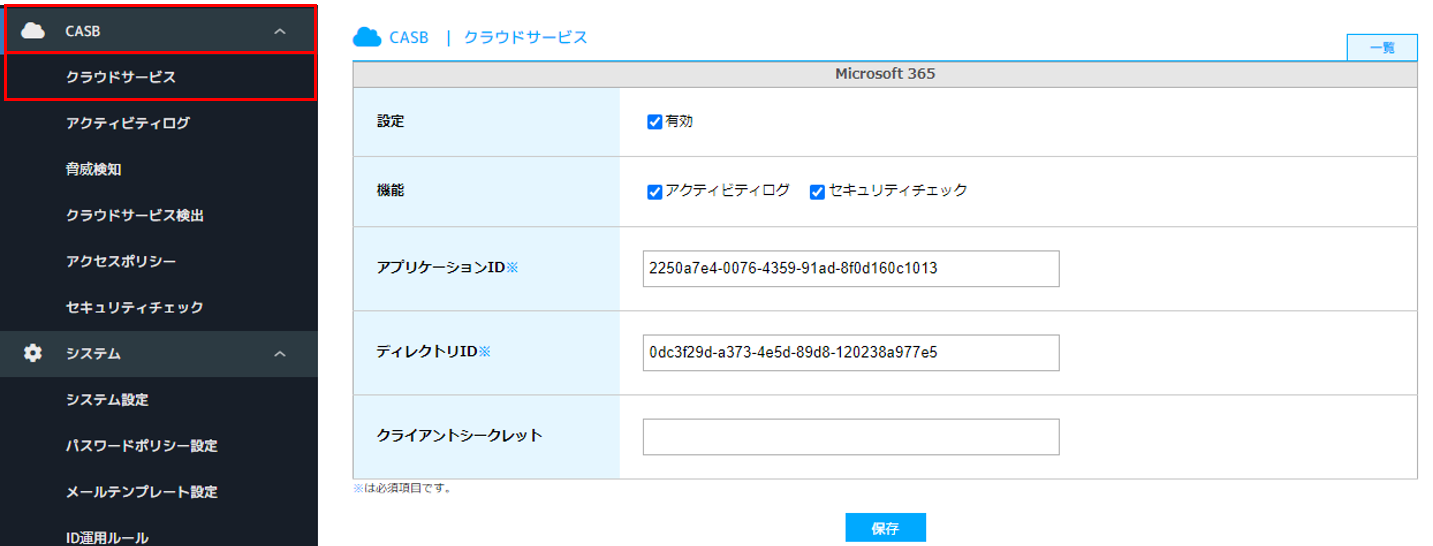The height and width of the screenshot is (546, 1433).
Task: Click the クライアントシークレット input field
Action: 851,436
